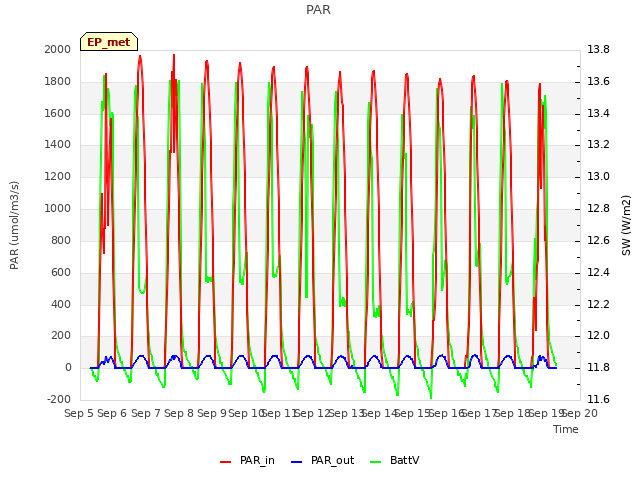Click the SW (W/m2) axis label
The height and width of the screenshot is (480, 640).
coord(627,225)
